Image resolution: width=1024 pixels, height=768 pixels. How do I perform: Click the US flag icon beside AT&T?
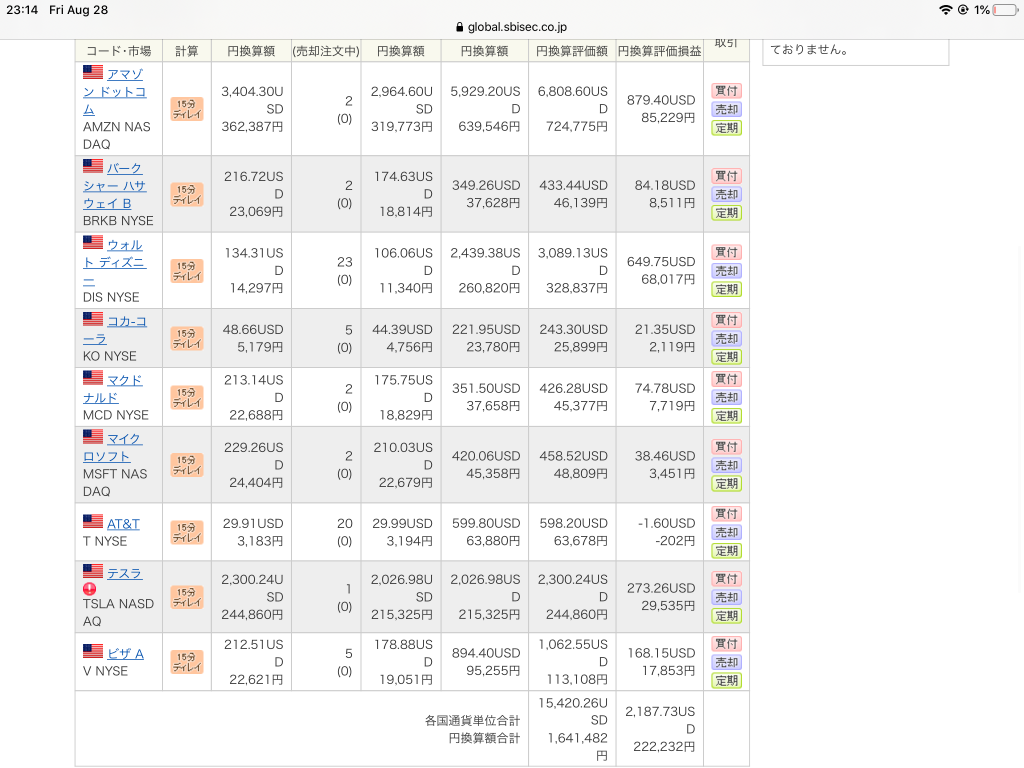pos(93,521)
